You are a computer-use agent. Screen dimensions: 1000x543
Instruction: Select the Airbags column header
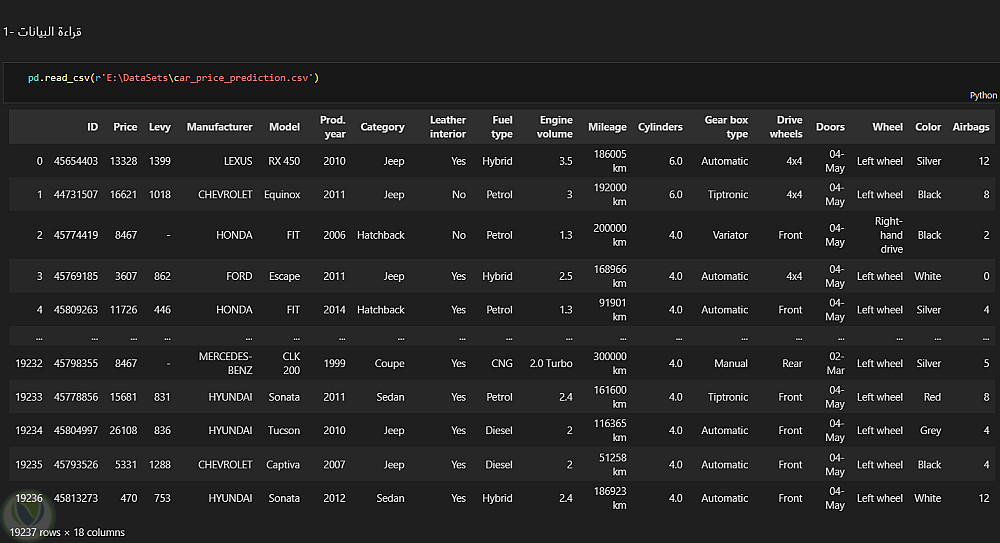click(x=971, y=127)
